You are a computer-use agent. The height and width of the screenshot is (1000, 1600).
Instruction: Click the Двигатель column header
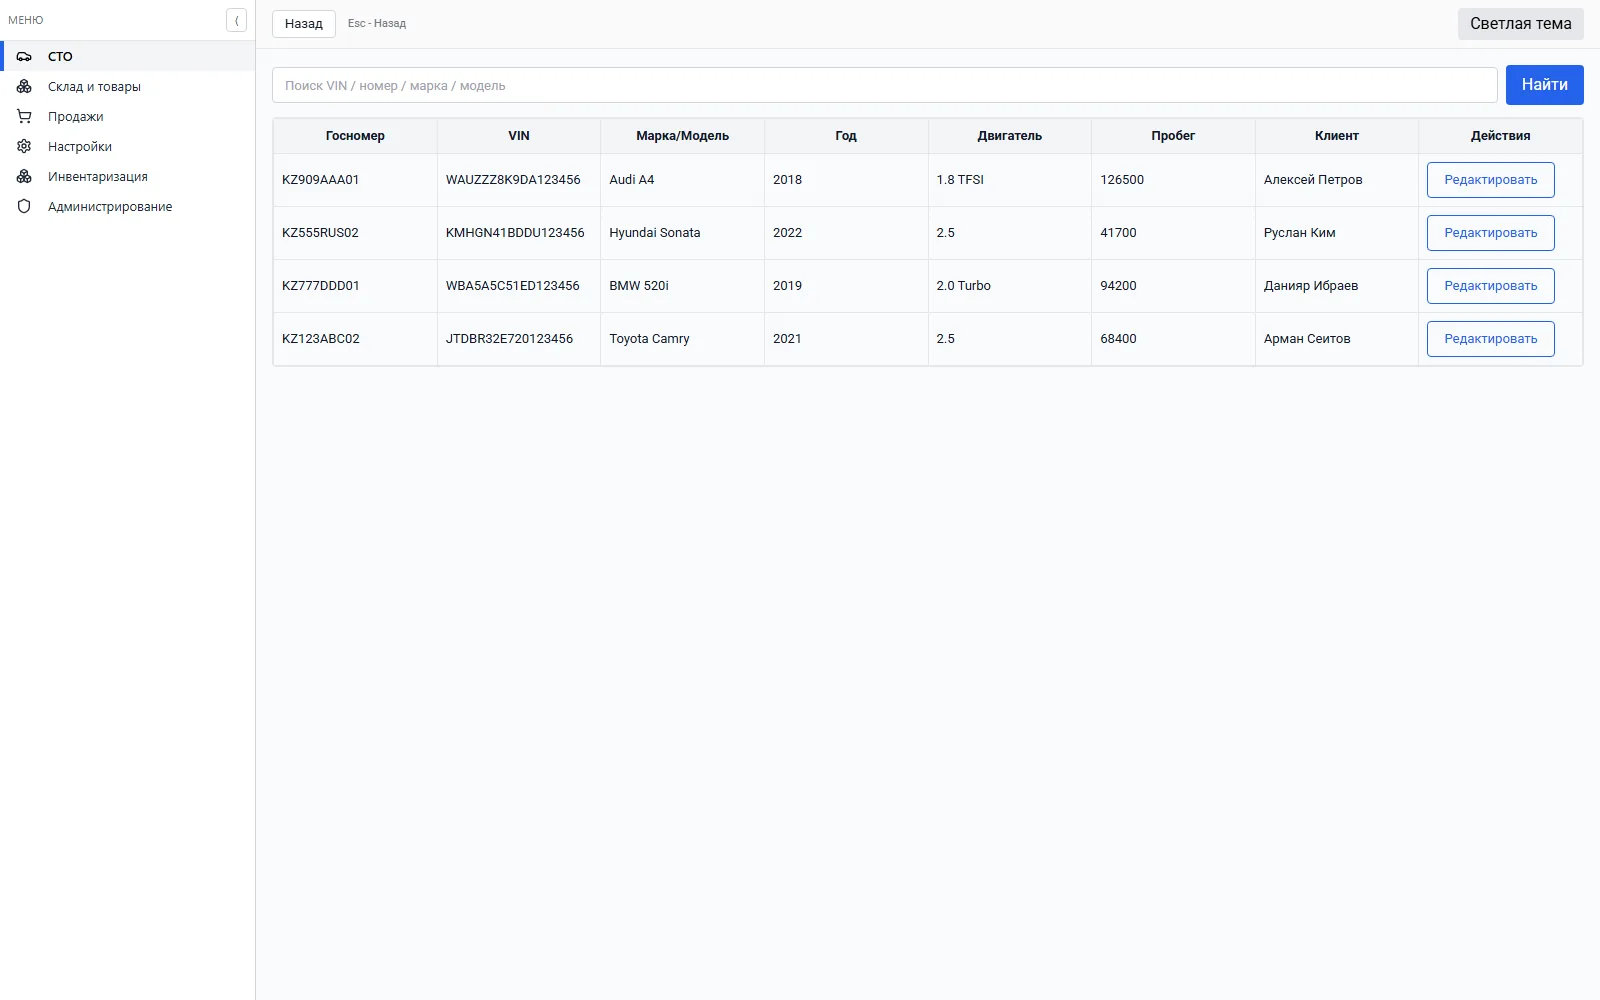pos(1010,136)
